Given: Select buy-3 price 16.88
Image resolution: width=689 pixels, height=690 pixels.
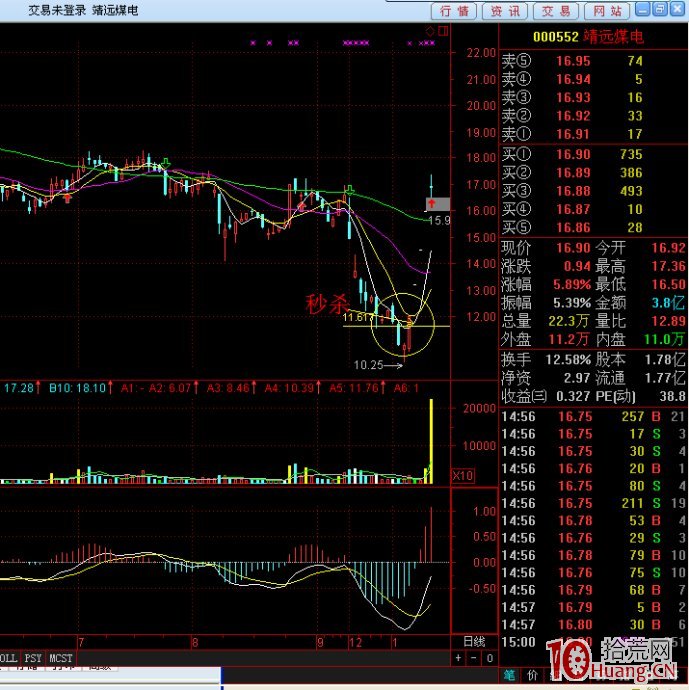Looking at the screenshot, I should [573, 191].
